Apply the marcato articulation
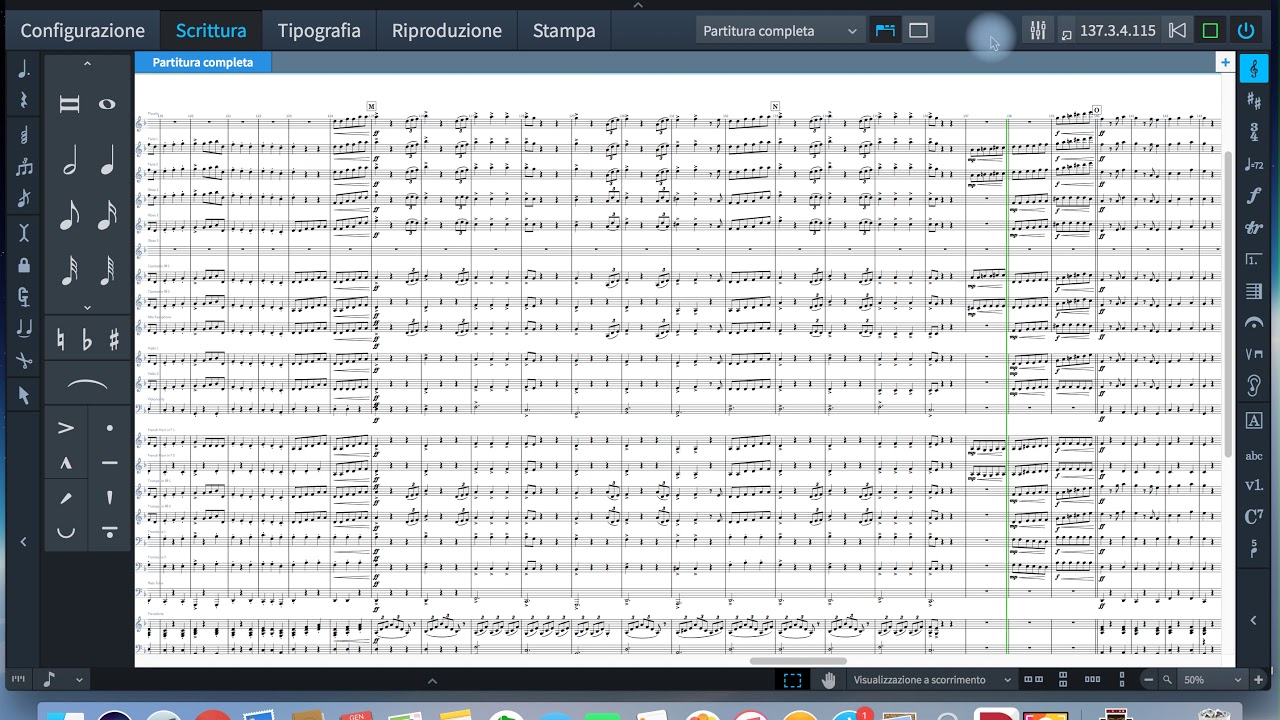This screenshot has height=720, width=1280. 66,463
